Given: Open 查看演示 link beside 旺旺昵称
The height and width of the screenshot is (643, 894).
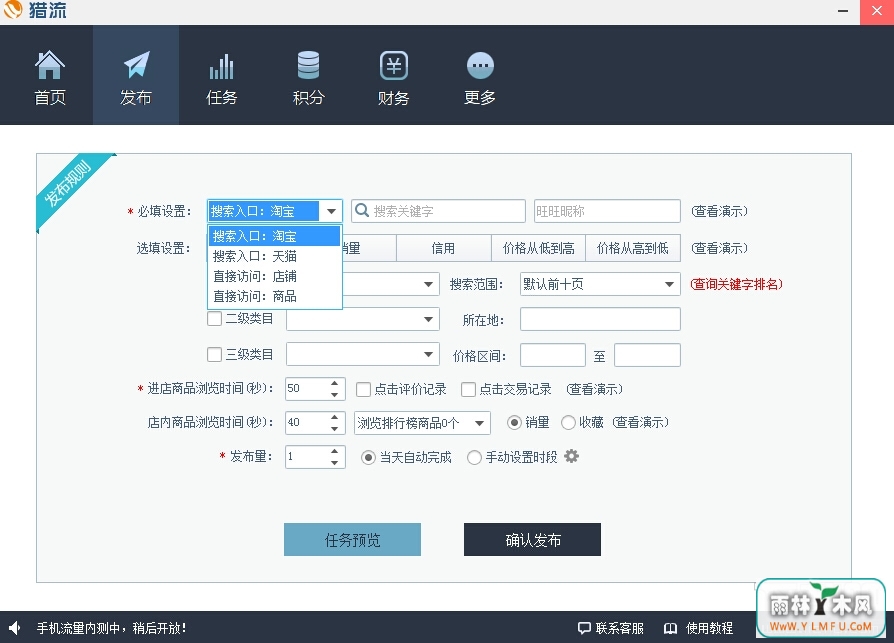Looking at the screenshot, I should [x=720, y=211].
